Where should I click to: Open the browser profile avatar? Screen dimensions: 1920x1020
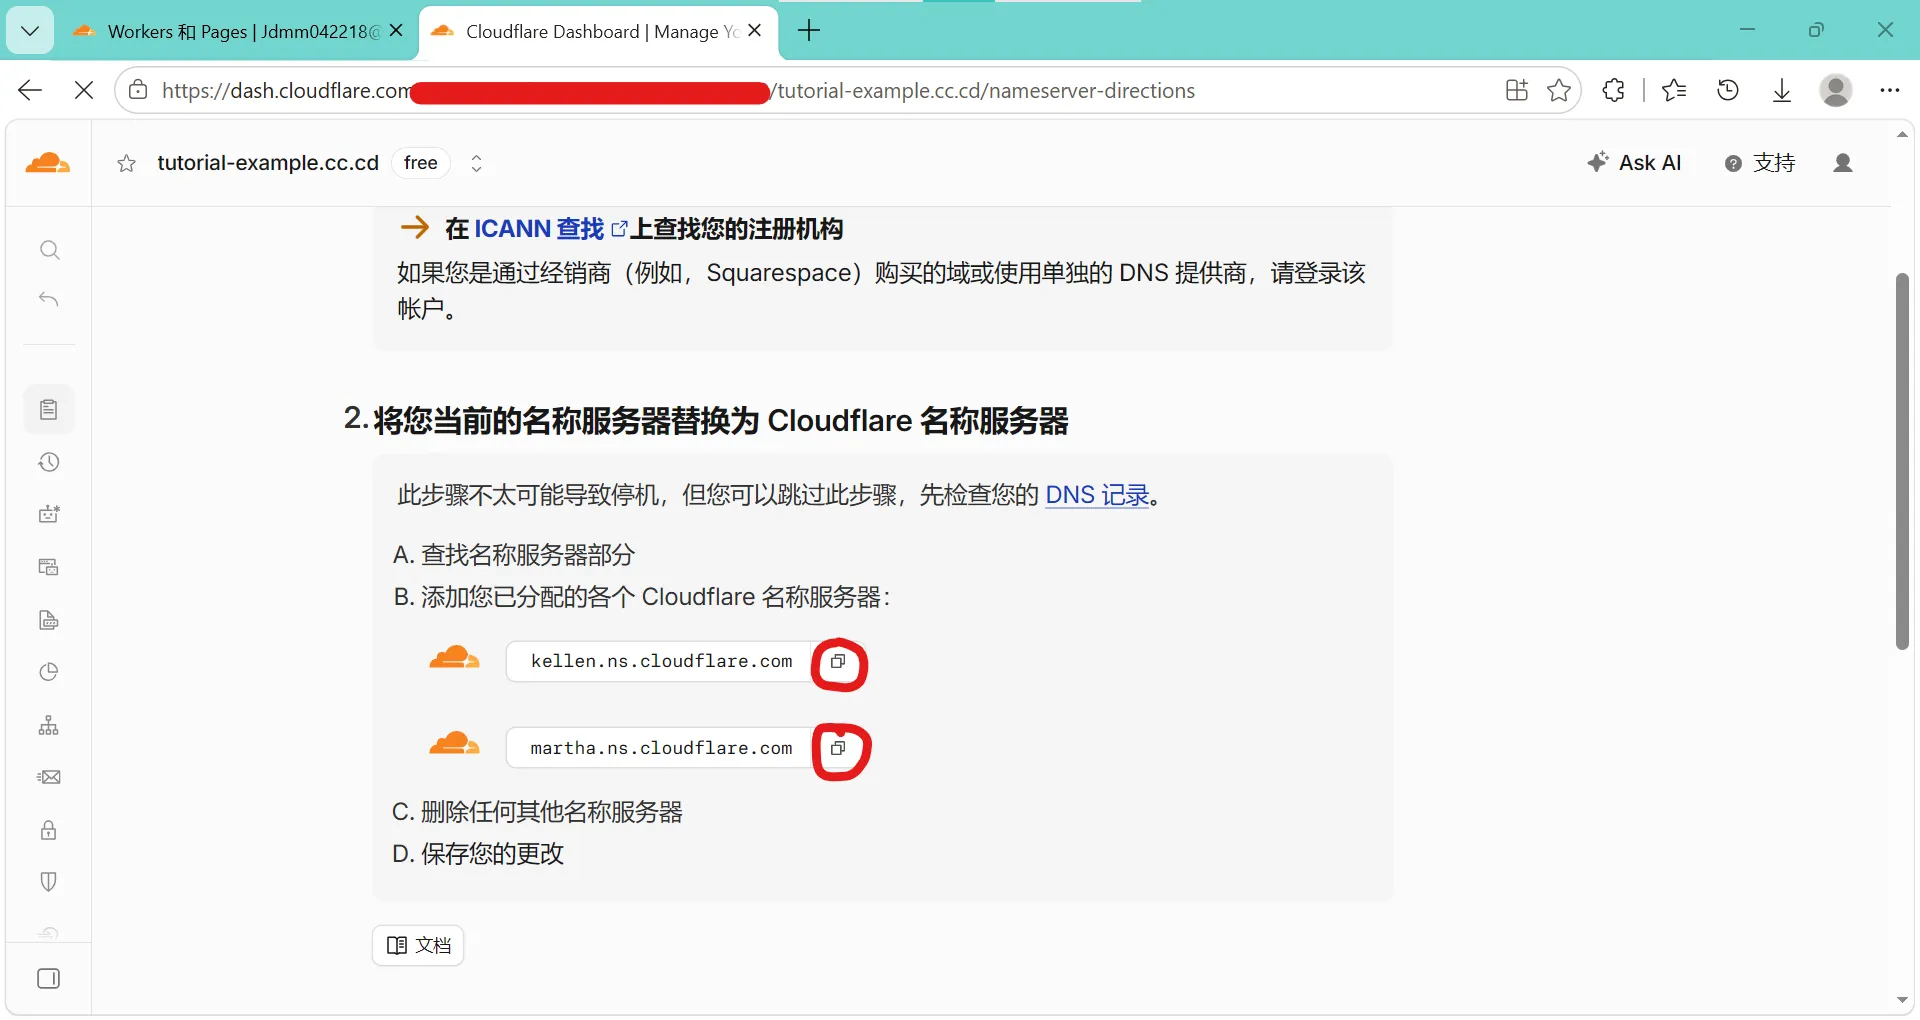point(1836,90)
